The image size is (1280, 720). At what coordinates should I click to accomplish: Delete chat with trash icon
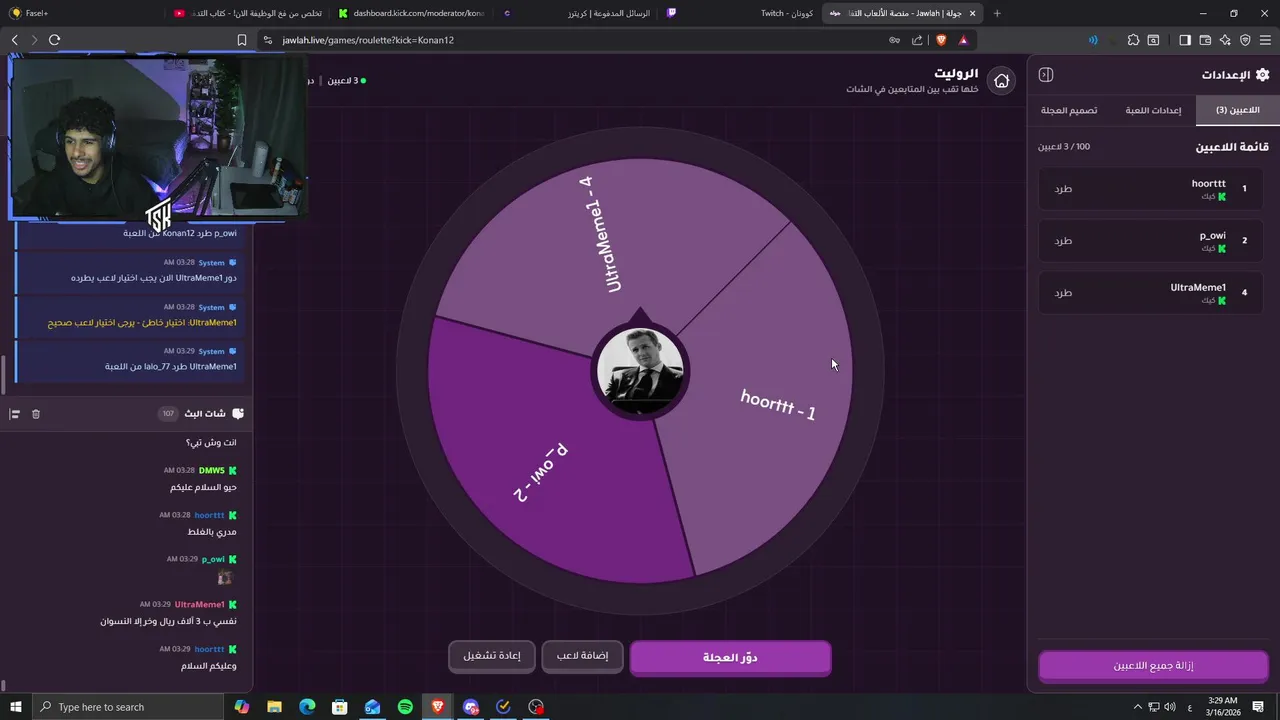36,414
